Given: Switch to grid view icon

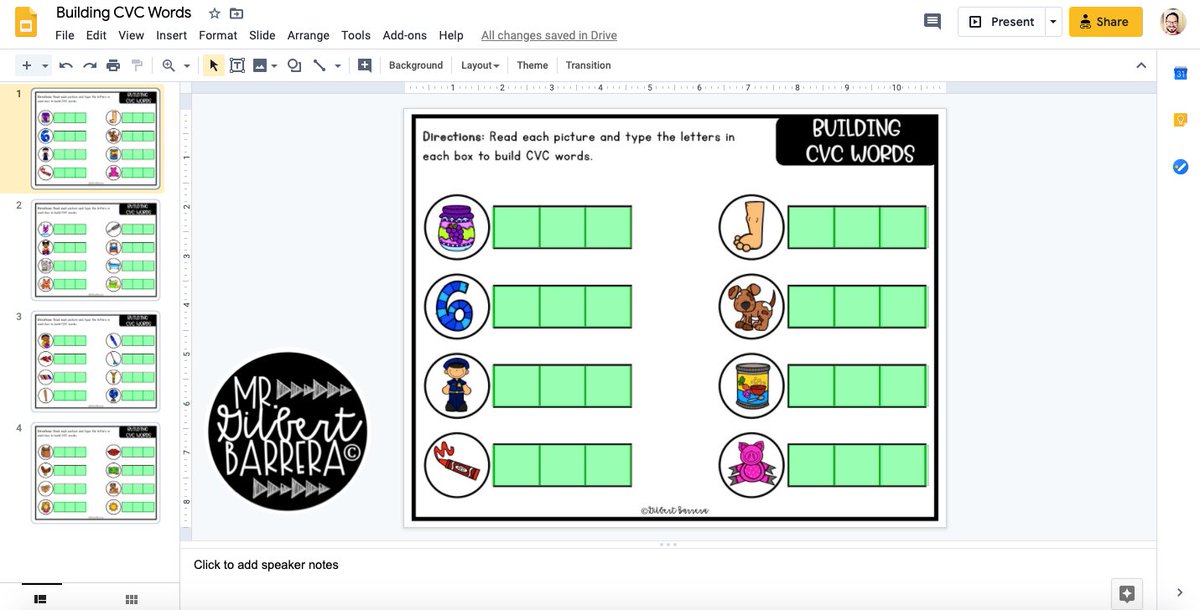Looking at the screenshot, I should pyautogui.click(x=131, y=599).
